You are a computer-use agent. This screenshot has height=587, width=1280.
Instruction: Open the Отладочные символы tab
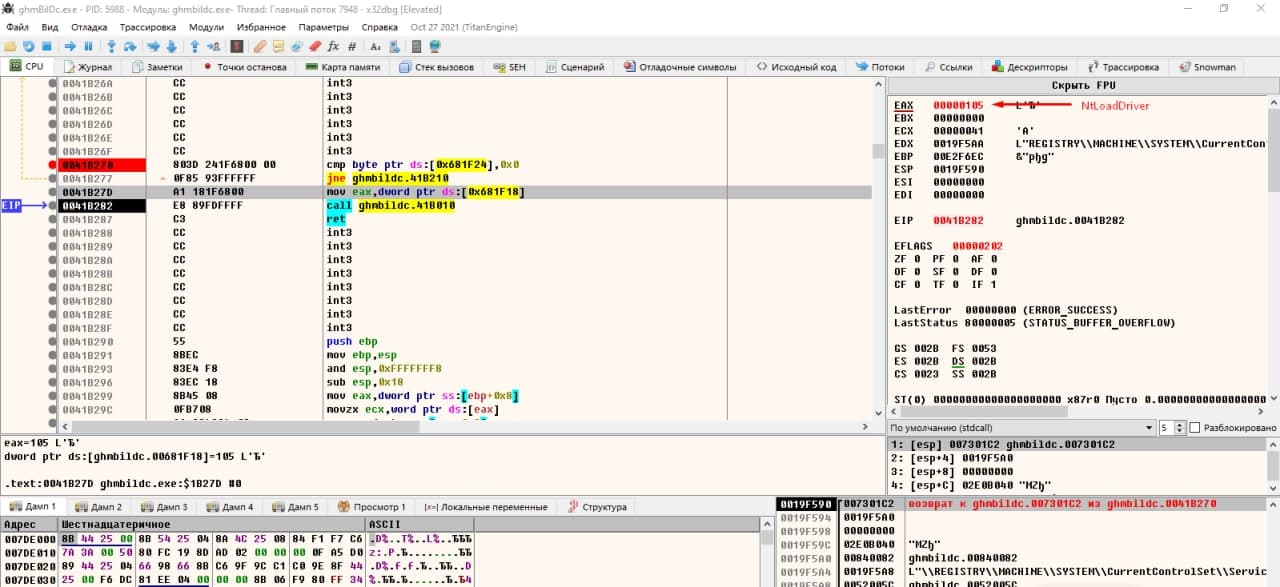pos(680,67)
